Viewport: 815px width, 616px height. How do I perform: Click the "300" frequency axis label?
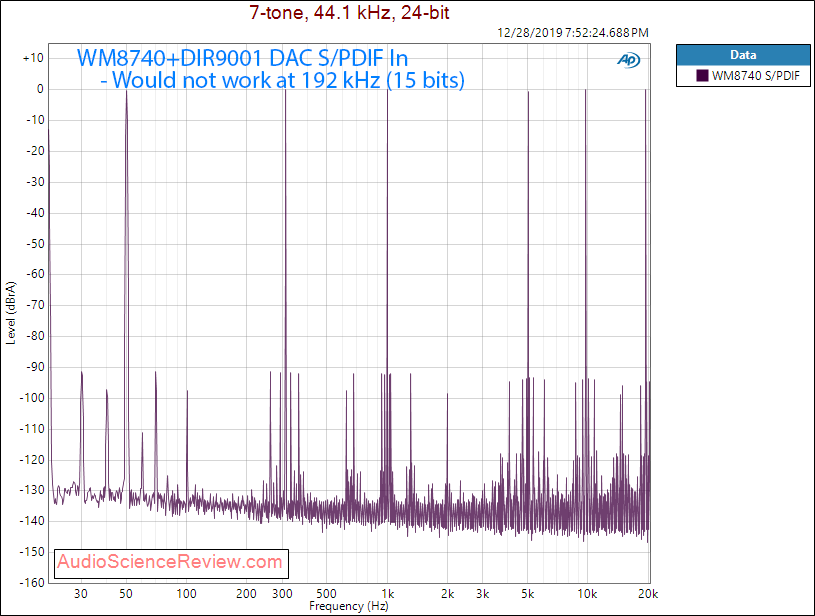click(x=282, y=594)
